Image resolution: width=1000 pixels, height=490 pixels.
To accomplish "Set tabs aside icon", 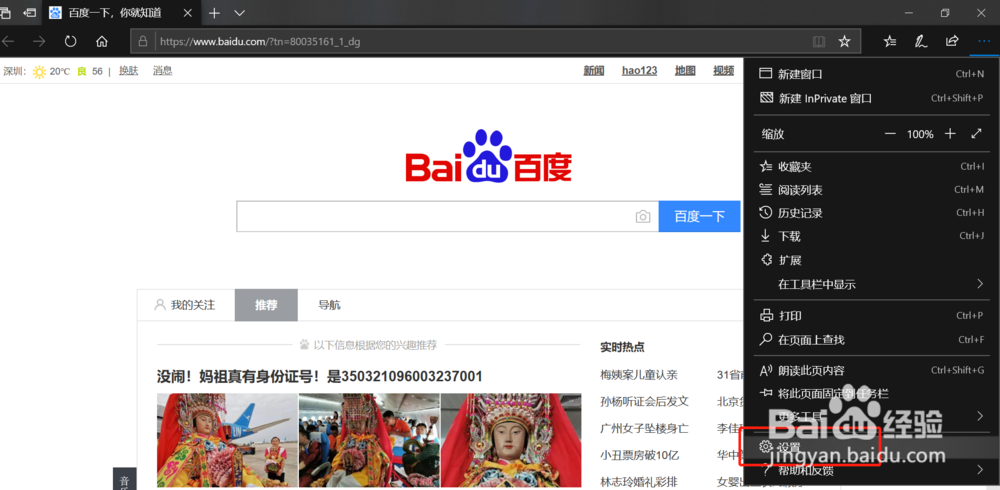I will (x=29, y=13).
